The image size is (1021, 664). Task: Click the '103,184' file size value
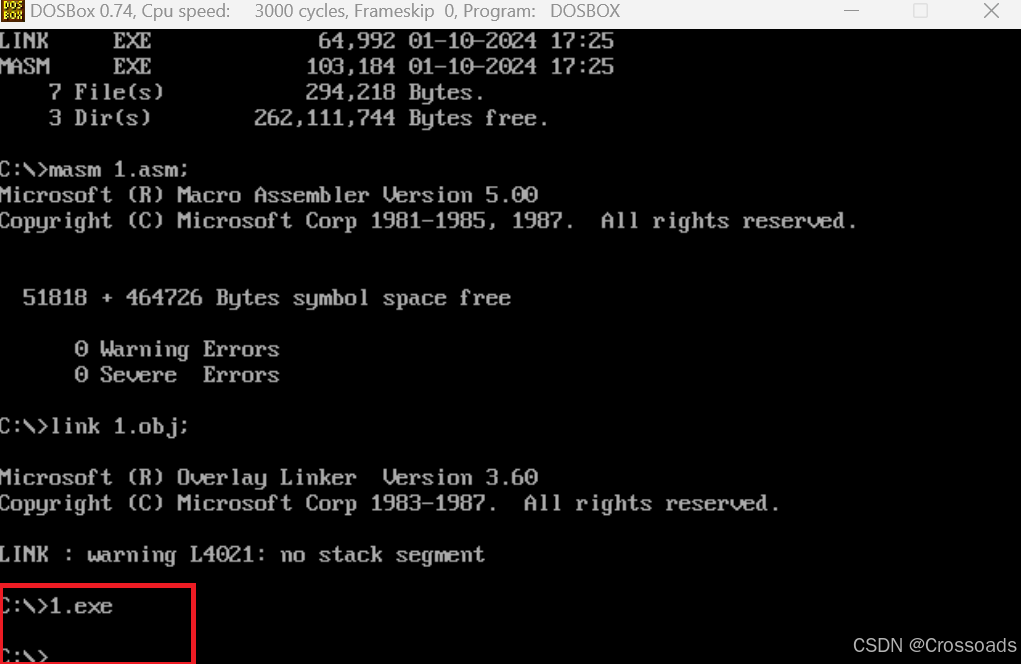[x=350, y=66]
